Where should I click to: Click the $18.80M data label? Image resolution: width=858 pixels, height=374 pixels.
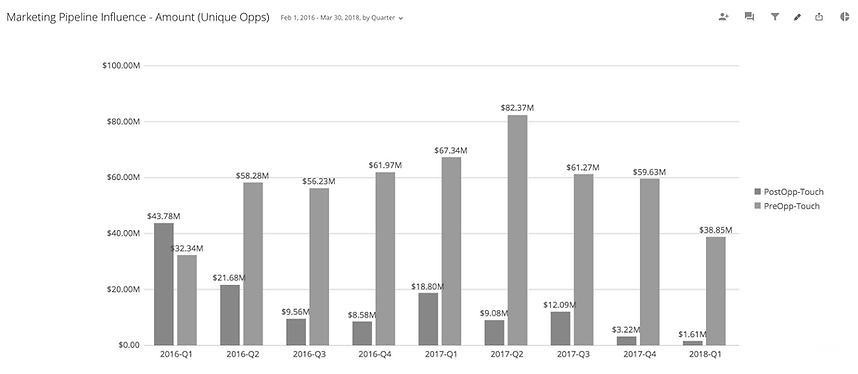click(x=428, y=286)
